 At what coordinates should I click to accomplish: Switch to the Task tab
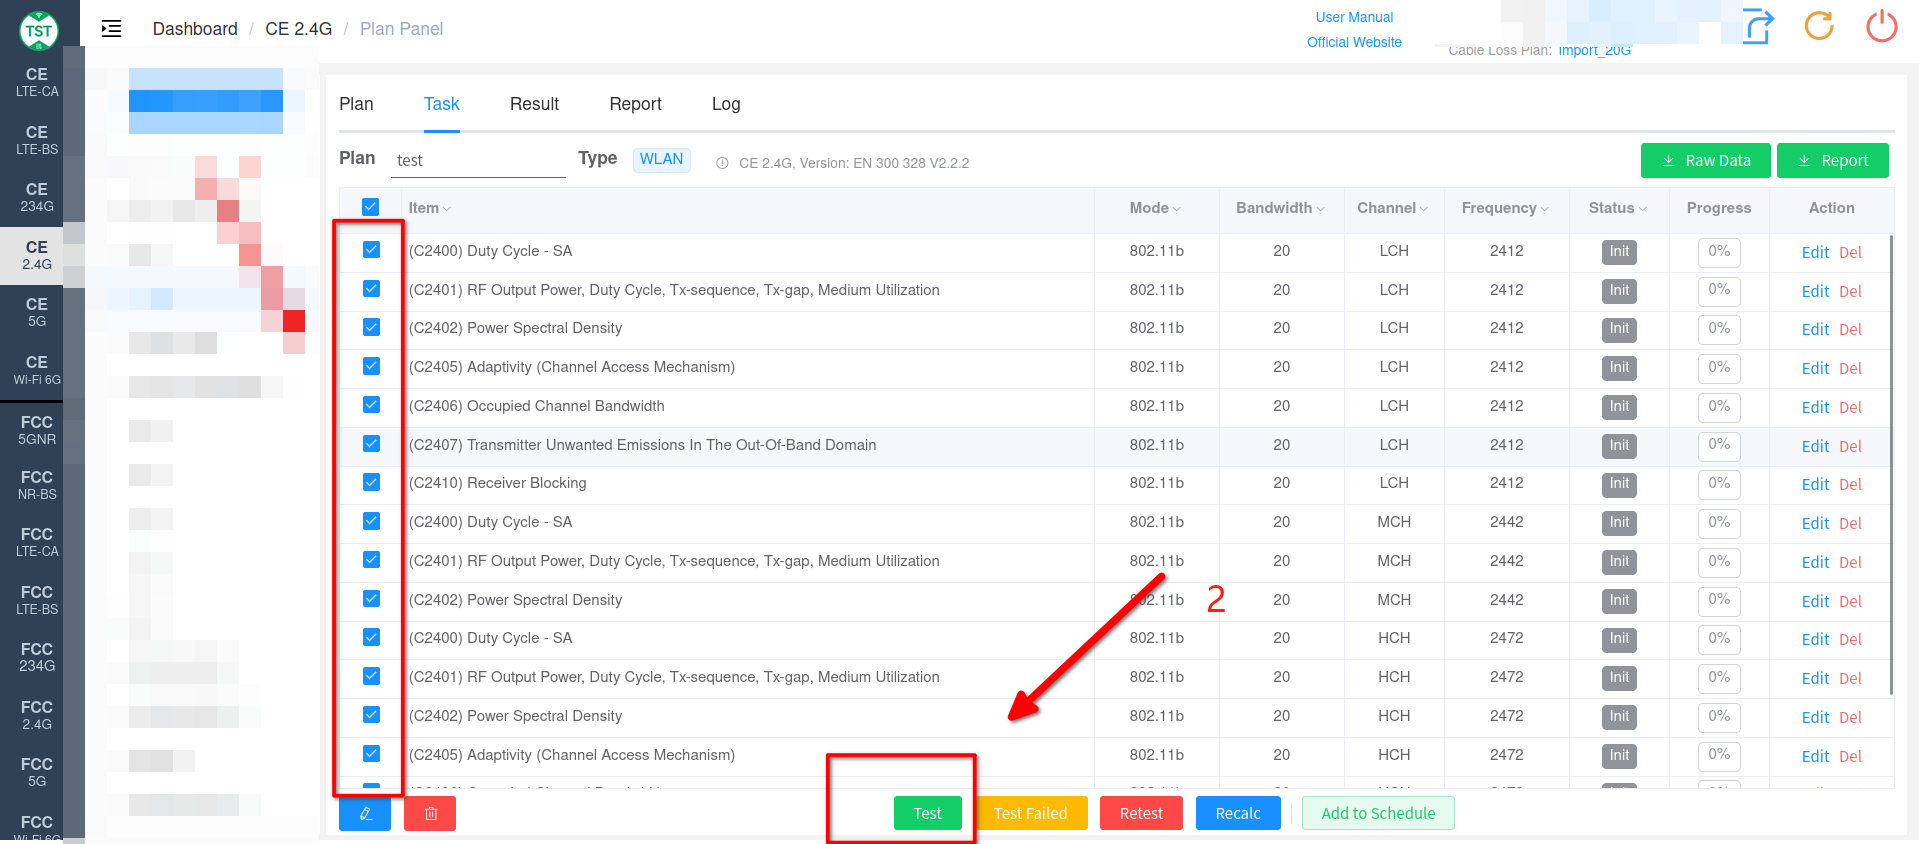click(441, 104)
